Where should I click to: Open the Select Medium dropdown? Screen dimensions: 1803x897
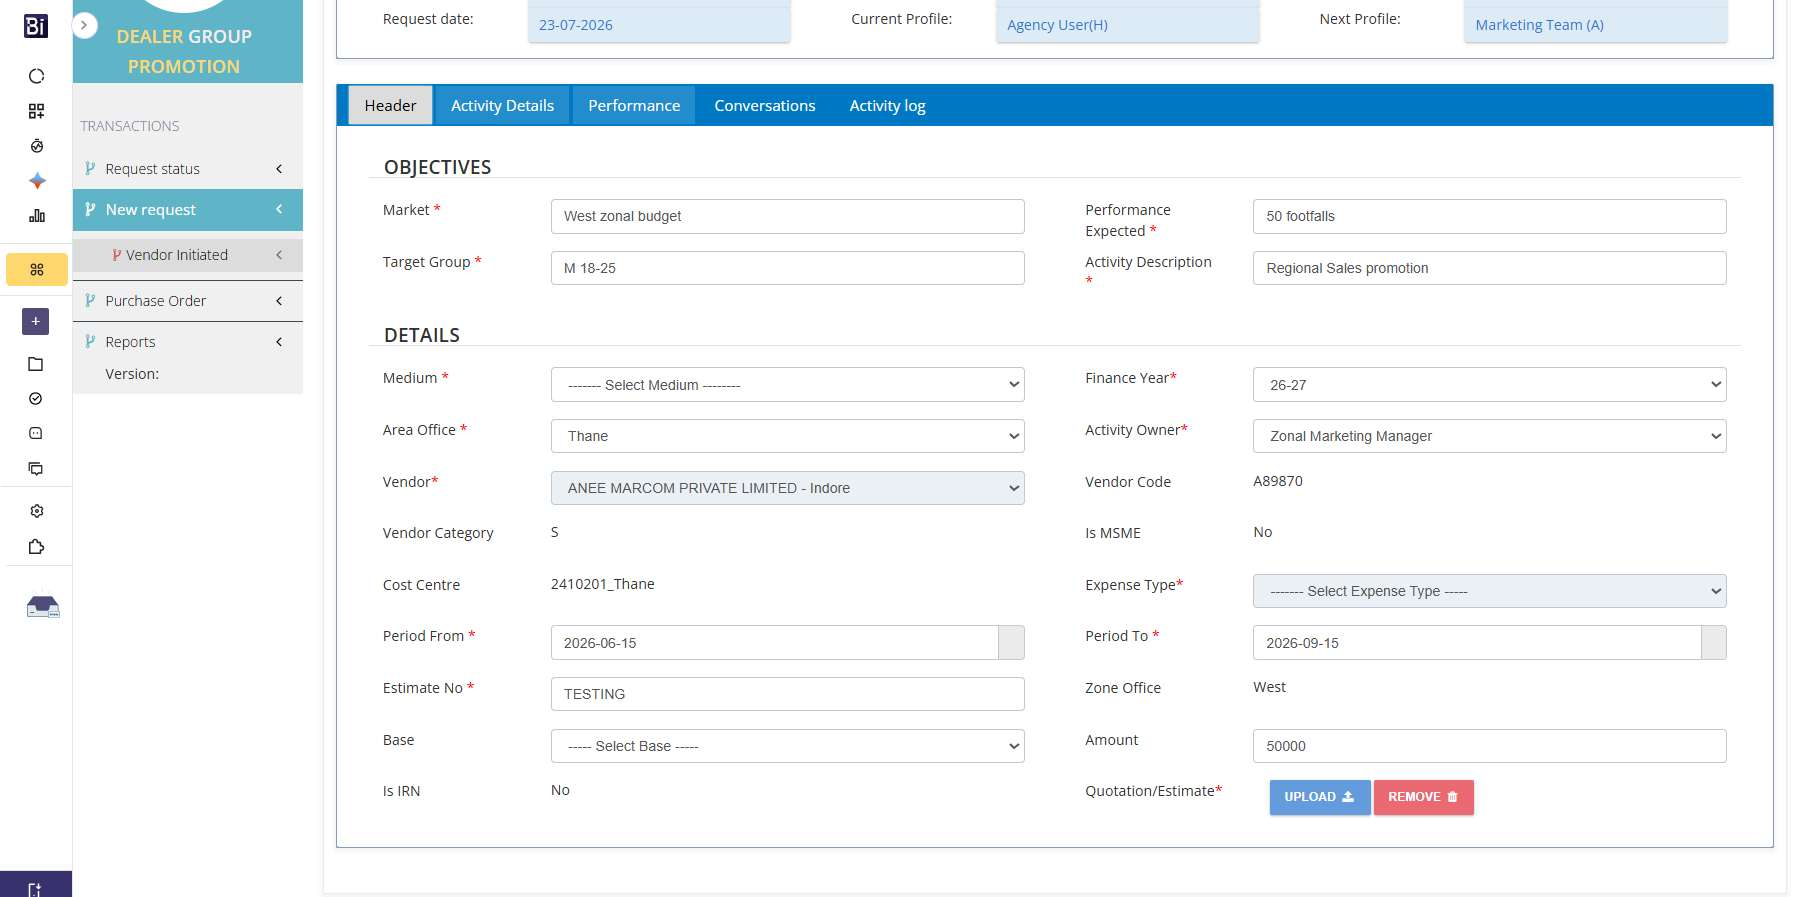tap(787, 385)
